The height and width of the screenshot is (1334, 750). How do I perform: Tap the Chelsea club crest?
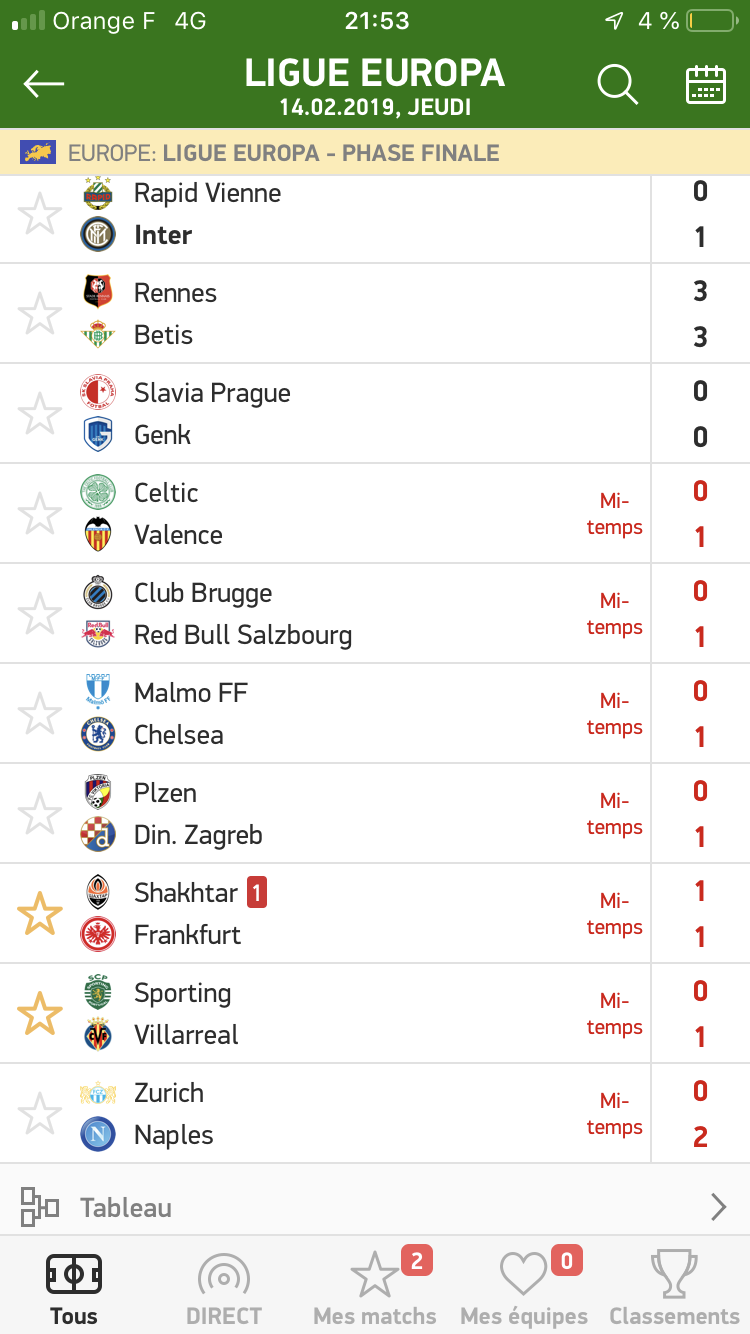tap(98, 735)
